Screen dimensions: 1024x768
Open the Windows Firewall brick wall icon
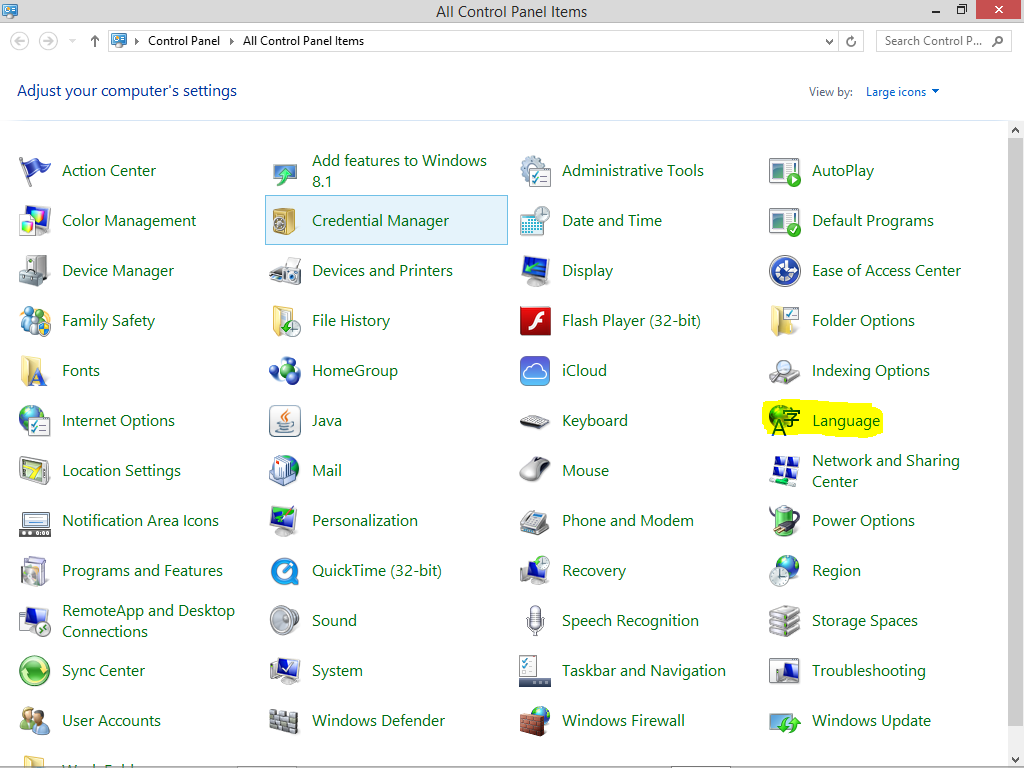click(x=535, y=721)
